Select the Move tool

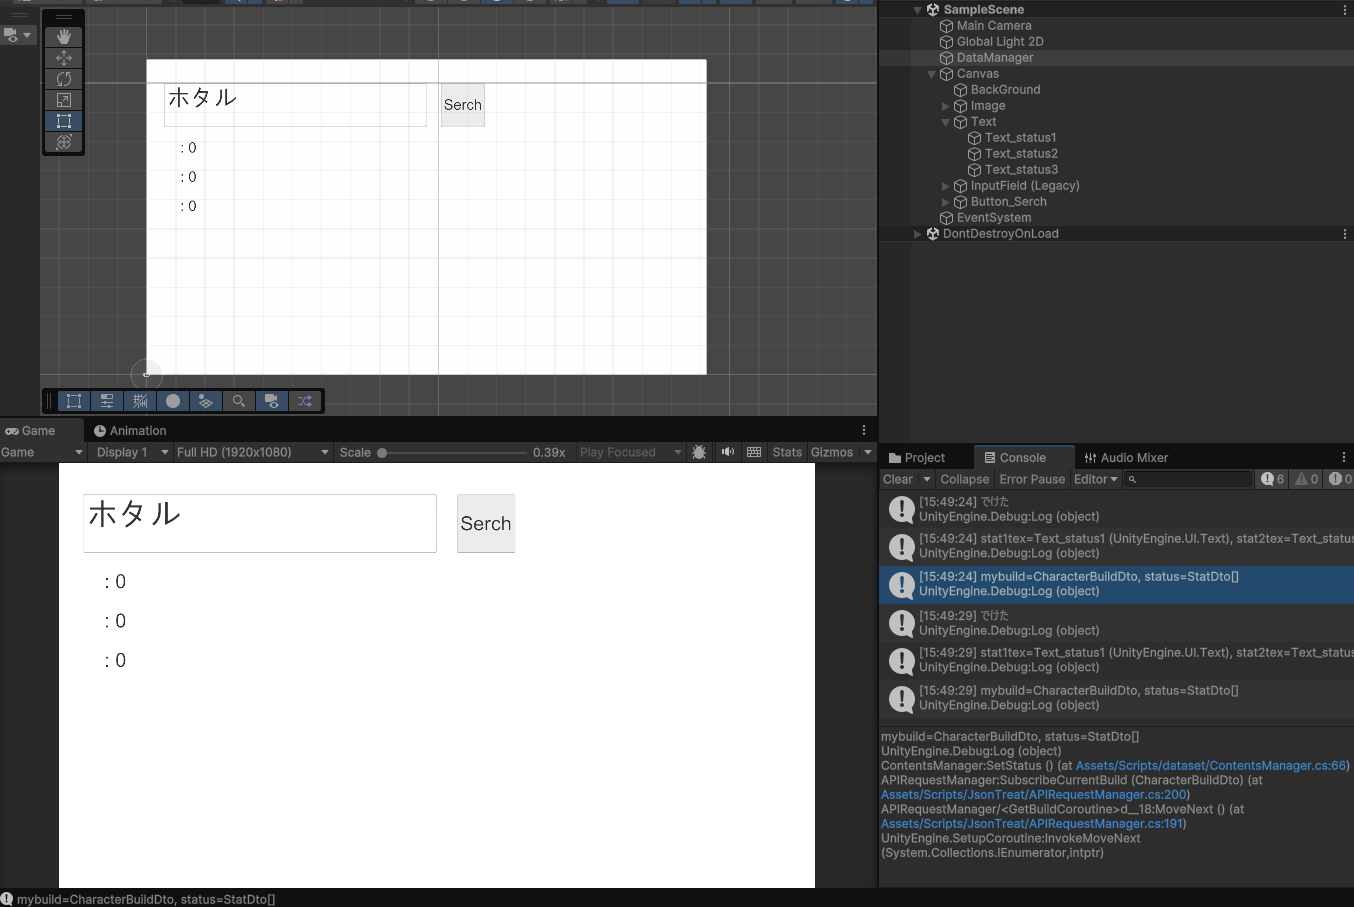(64, 58)
